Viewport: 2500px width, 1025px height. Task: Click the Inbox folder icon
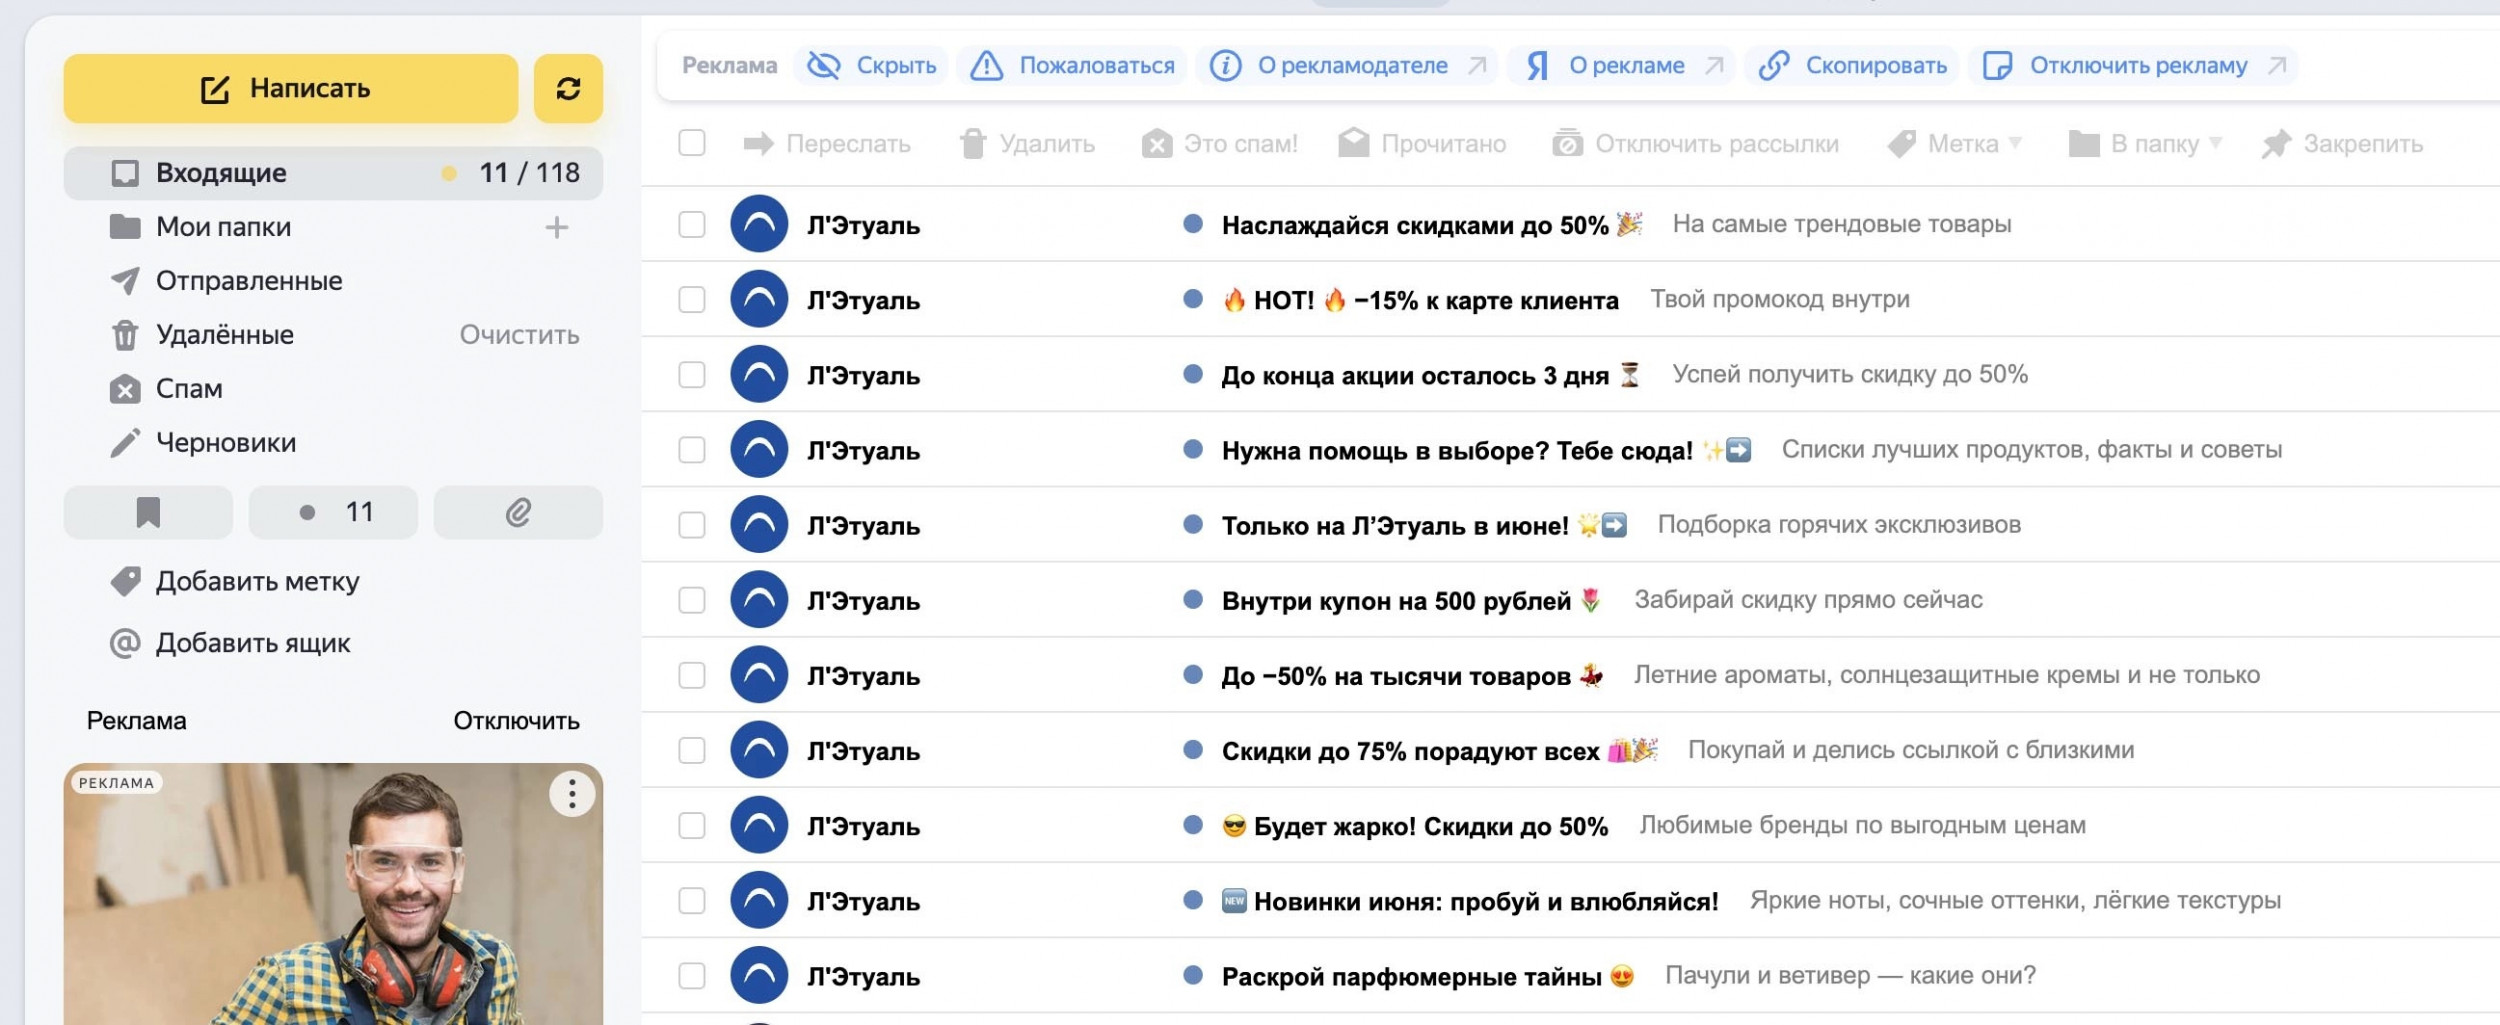pos(125,173)
